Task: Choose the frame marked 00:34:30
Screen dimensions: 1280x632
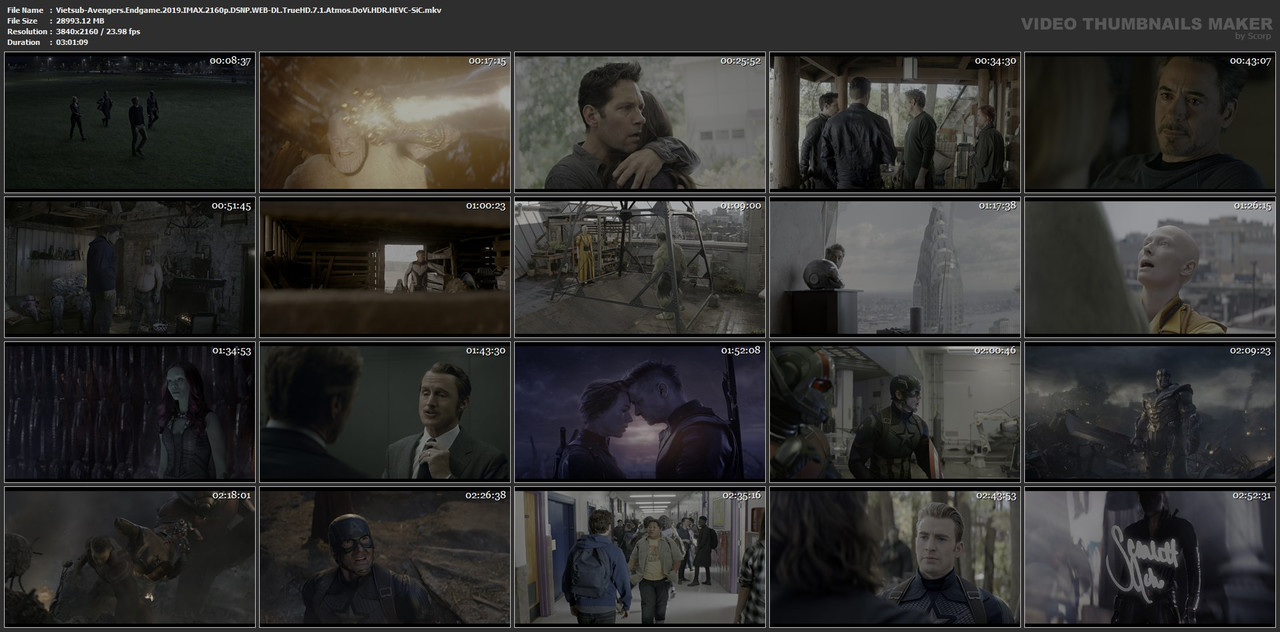Action: [895, 122]
